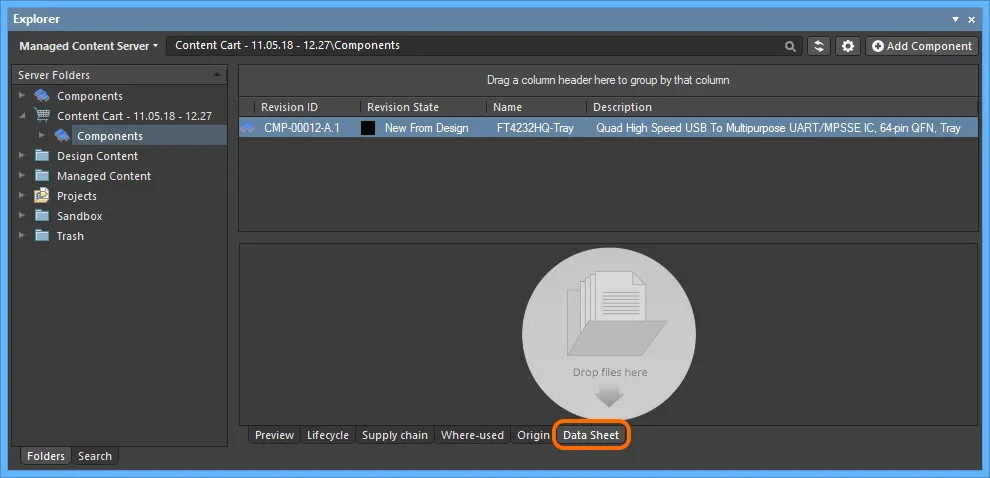
Task: Click the Projects folder icon
Action: tap(42, 196)
